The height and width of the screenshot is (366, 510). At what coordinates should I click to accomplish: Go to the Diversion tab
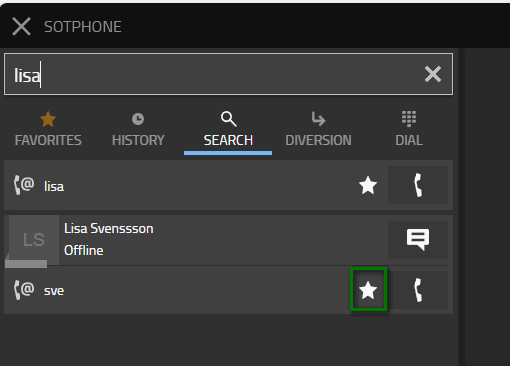pos(318,129)
